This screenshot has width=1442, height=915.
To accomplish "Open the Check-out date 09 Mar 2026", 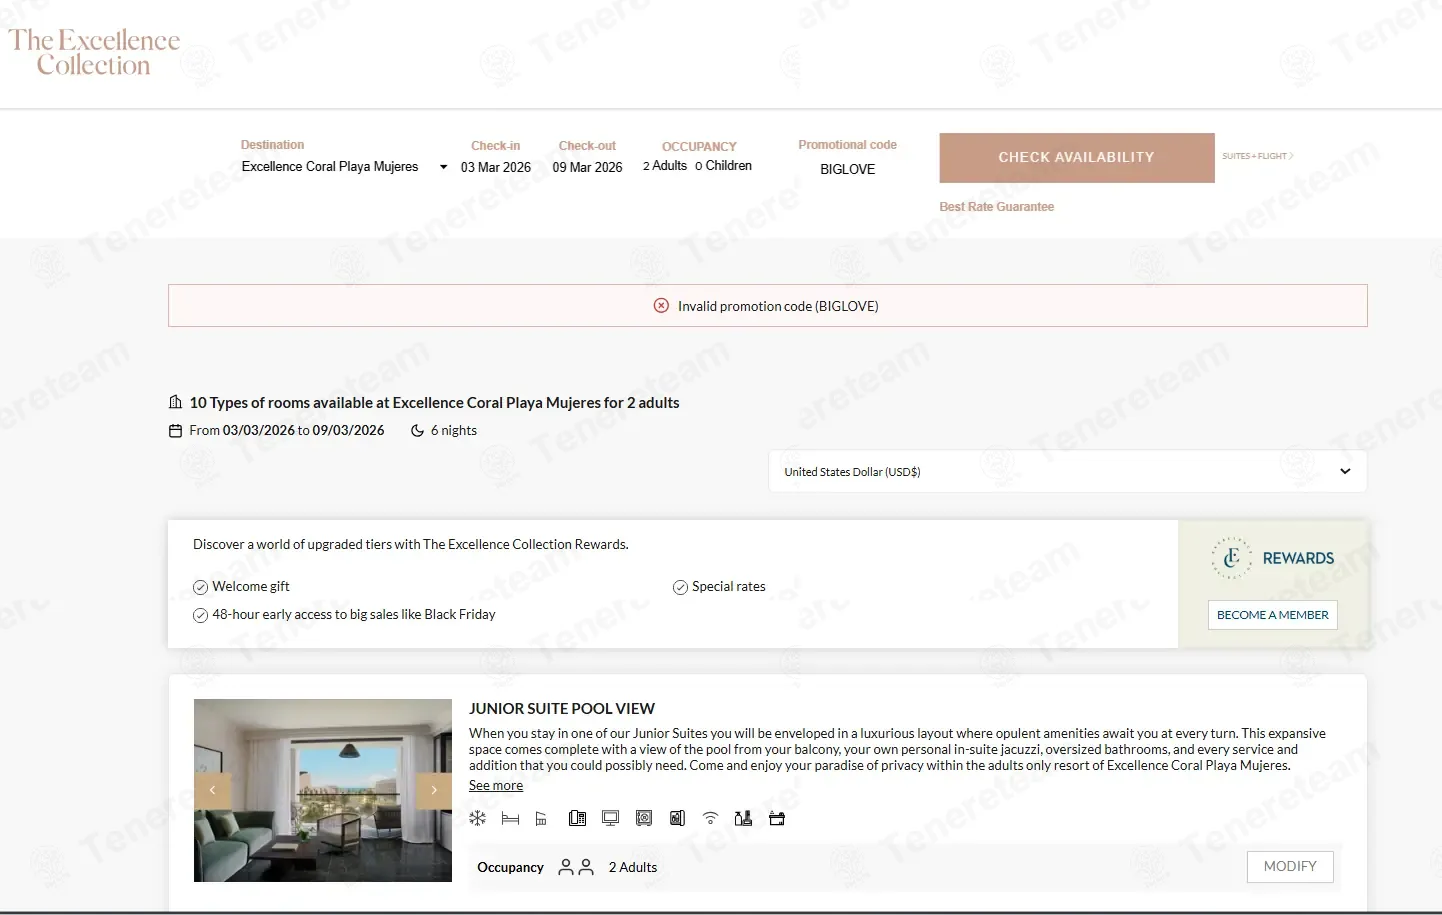I will [587, 167].
